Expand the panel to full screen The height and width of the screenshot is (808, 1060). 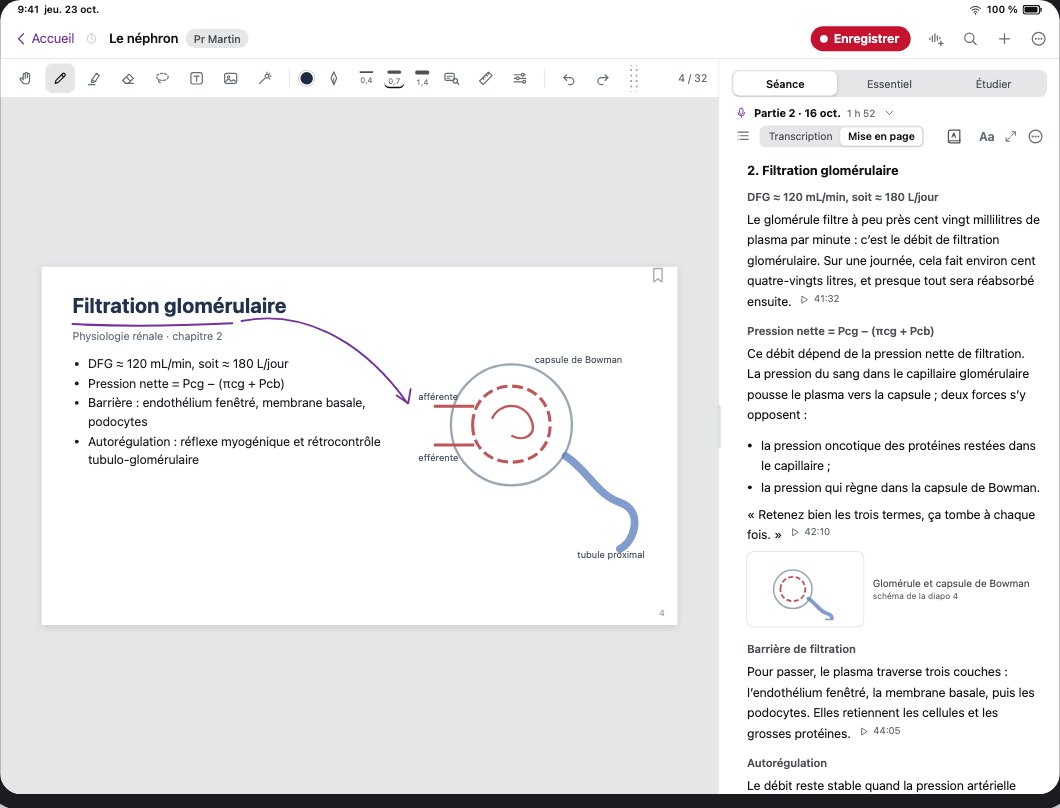[1011, 137]
